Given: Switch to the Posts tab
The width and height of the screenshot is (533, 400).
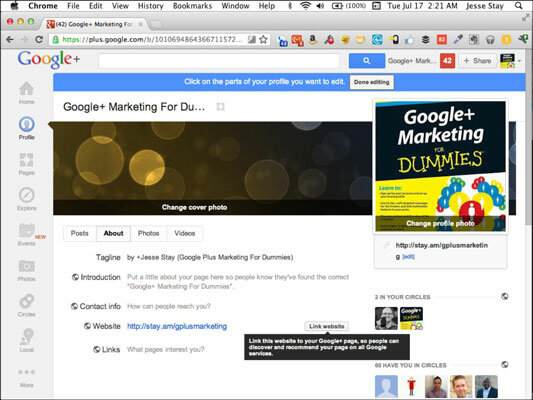Looking at the screenshot, I should coord(80,233).
